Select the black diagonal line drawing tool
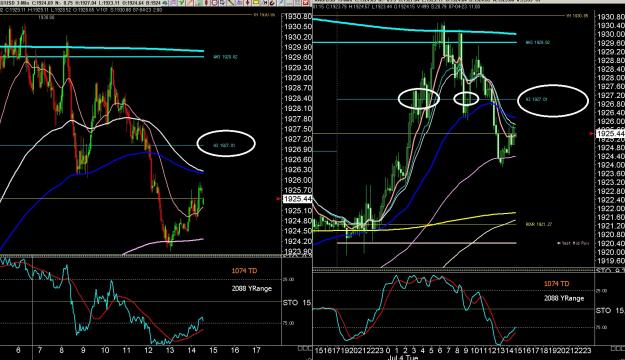625x360 pixels. pyautogui.click(x=231, y=2)
